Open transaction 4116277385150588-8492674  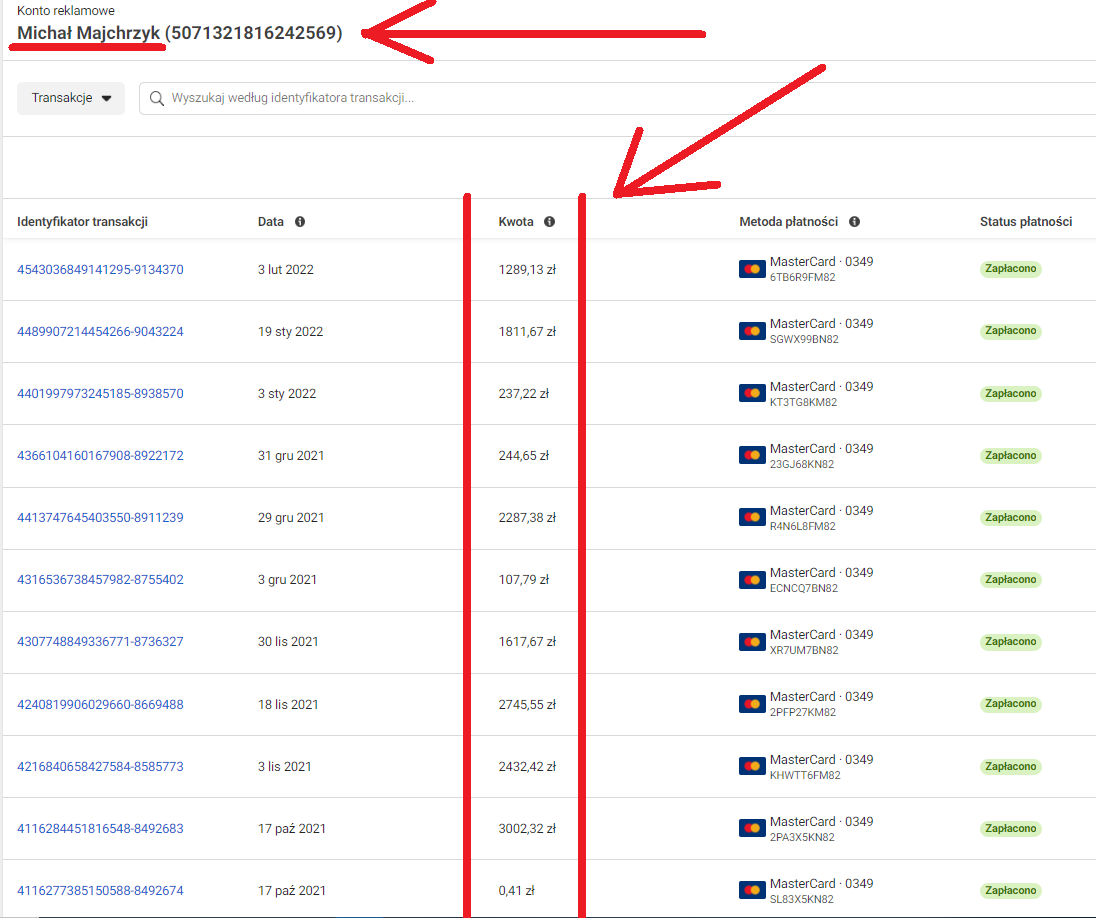click(x=100, y=890)
